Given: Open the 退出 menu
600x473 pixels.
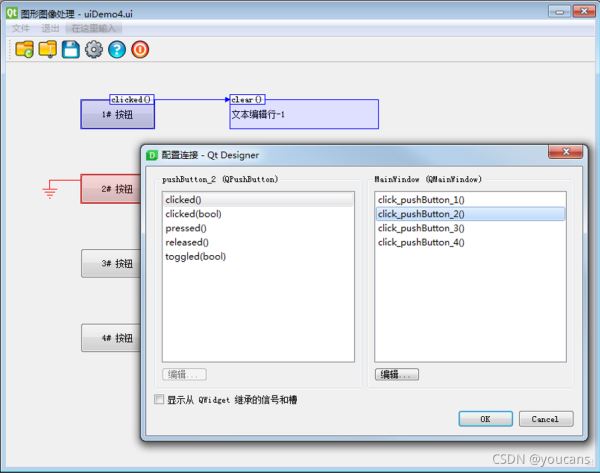Looking at the screenshot, I should coord(50,28).
